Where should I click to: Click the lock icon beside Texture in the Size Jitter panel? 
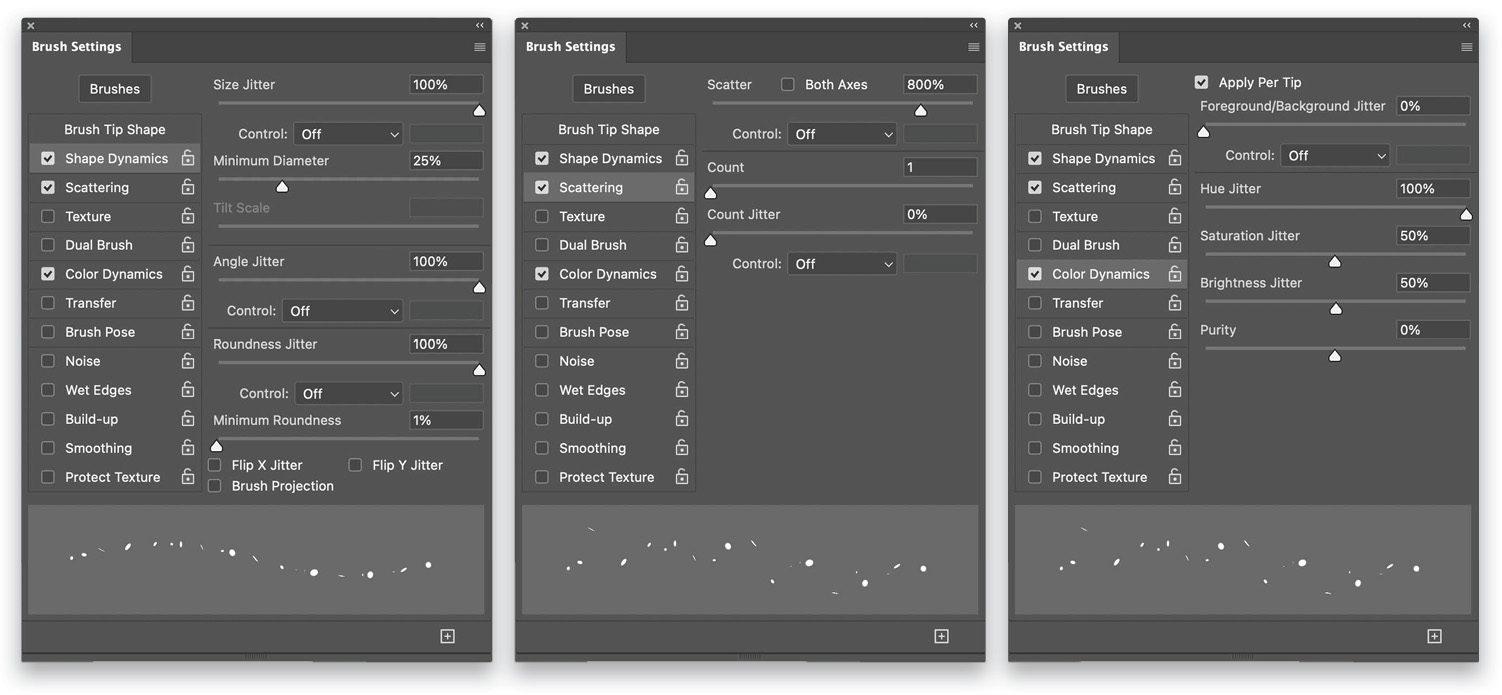pos(188,216)
